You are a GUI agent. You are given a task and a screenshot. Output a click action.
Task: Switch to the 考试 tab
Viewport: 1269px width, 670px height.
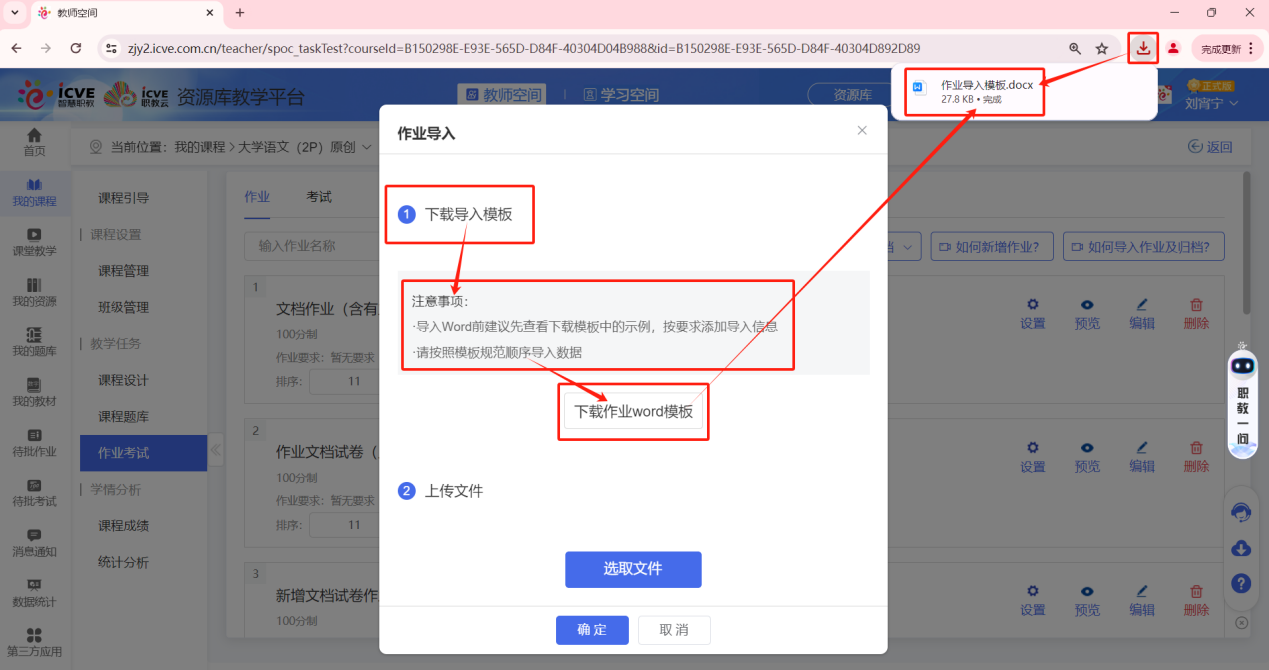[318, 197]
